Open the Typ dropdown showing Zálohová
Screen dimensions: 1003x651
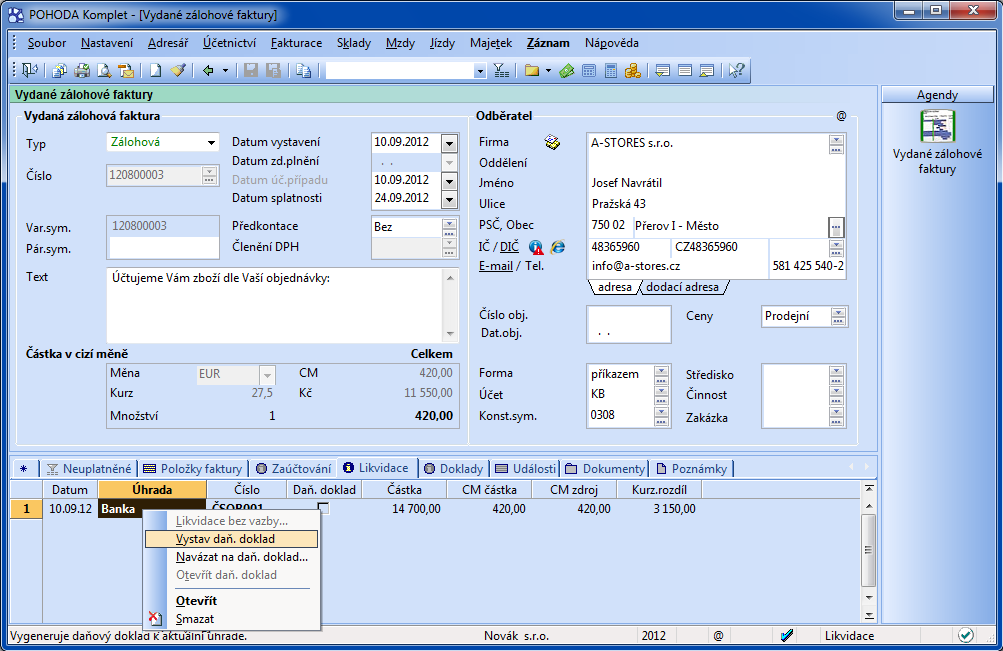211,143
